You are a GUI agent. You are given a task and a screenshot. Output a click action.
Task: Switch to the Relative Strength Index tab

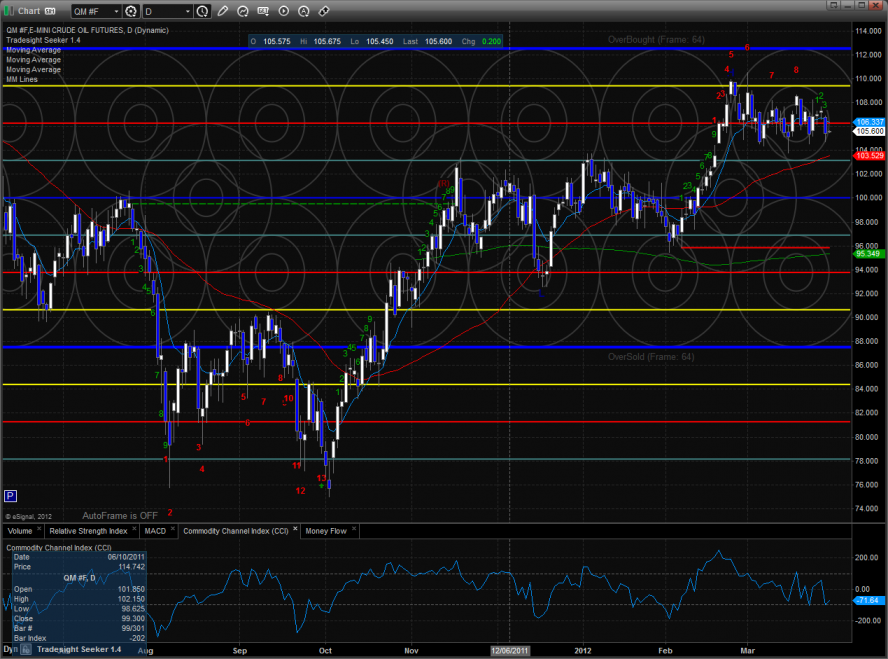click(89, 531)
